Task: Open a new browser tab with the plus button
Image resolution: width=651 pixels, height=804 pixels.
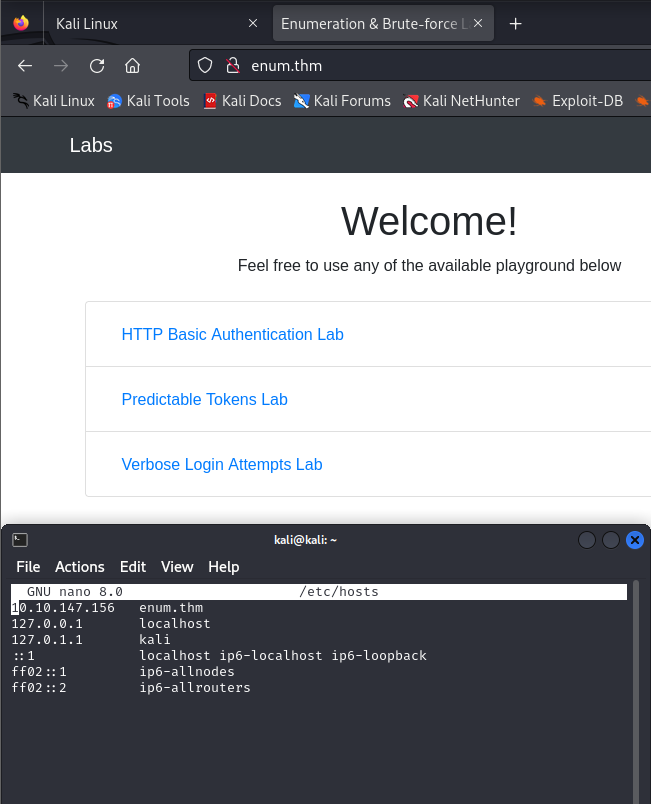Action: [515, 23]
